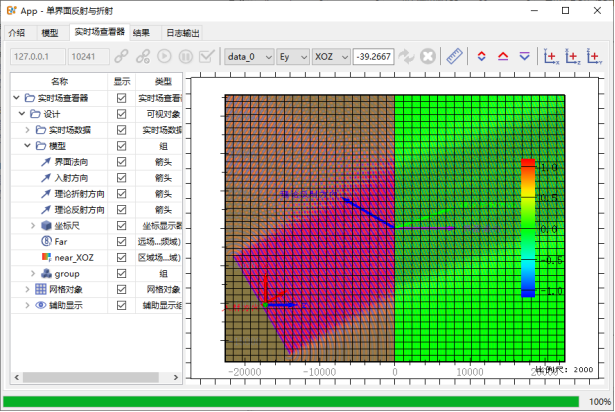Click the tree panel horizontal scrollbar

[91, 377]
